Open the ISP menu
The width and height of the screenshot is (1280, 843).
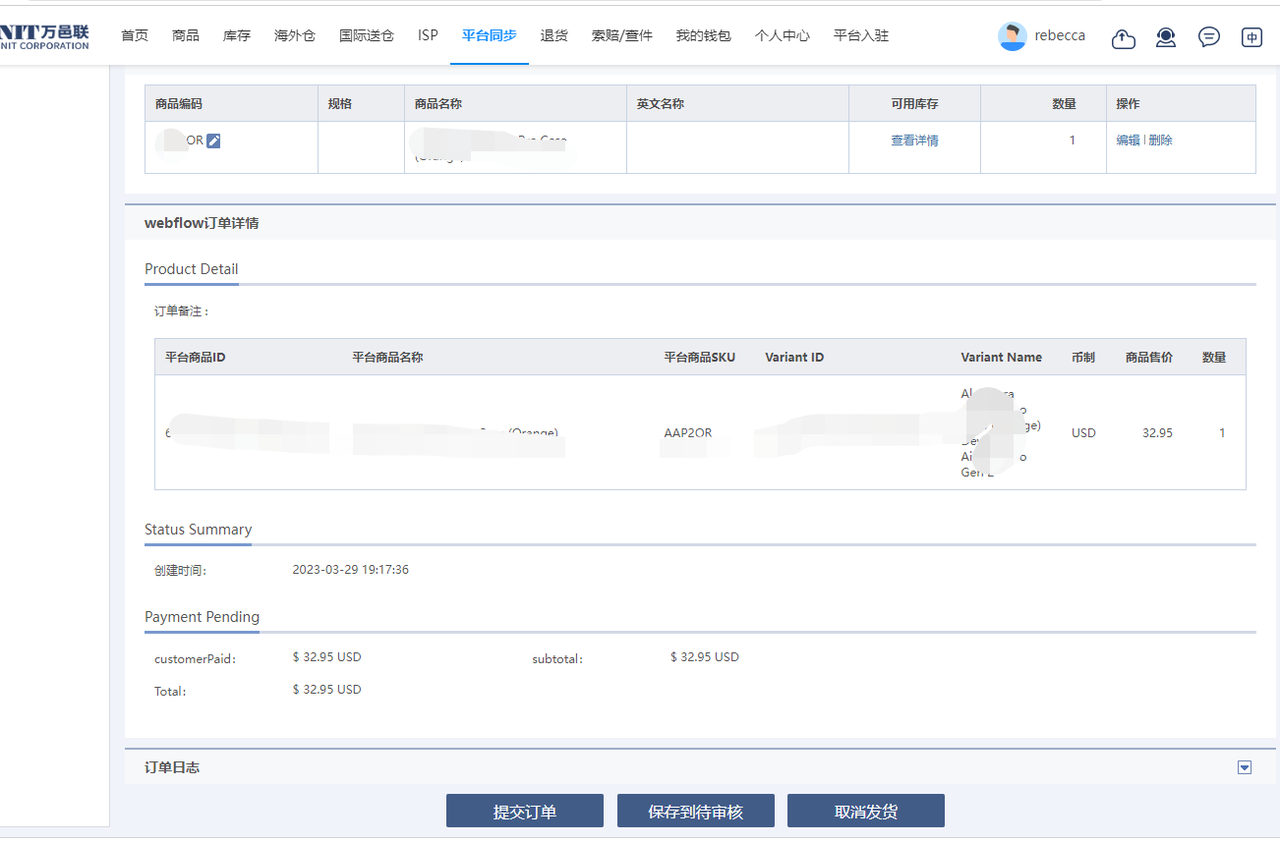point(428,35)
